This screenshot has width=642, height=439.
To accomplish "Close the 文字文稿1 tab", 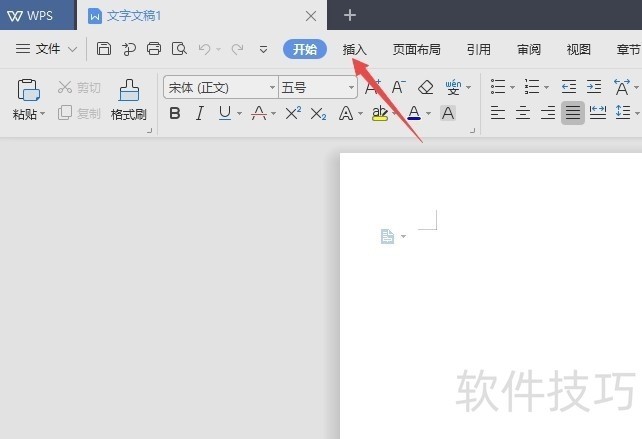I will click(311, 16).
